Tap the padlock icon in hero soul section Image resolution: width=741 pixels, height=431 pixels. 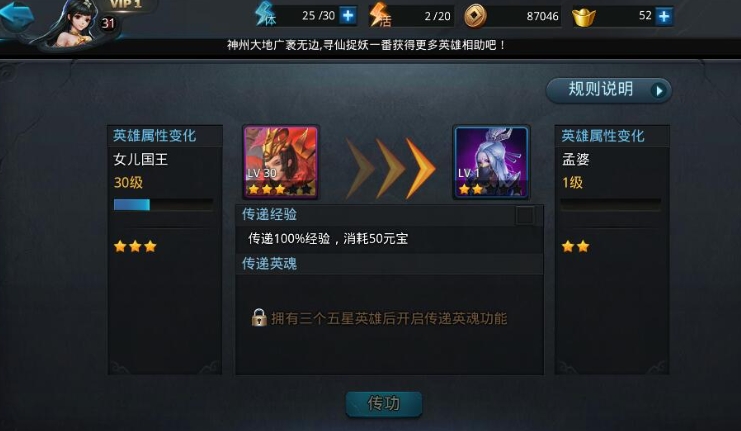click(x=258, y=318)
